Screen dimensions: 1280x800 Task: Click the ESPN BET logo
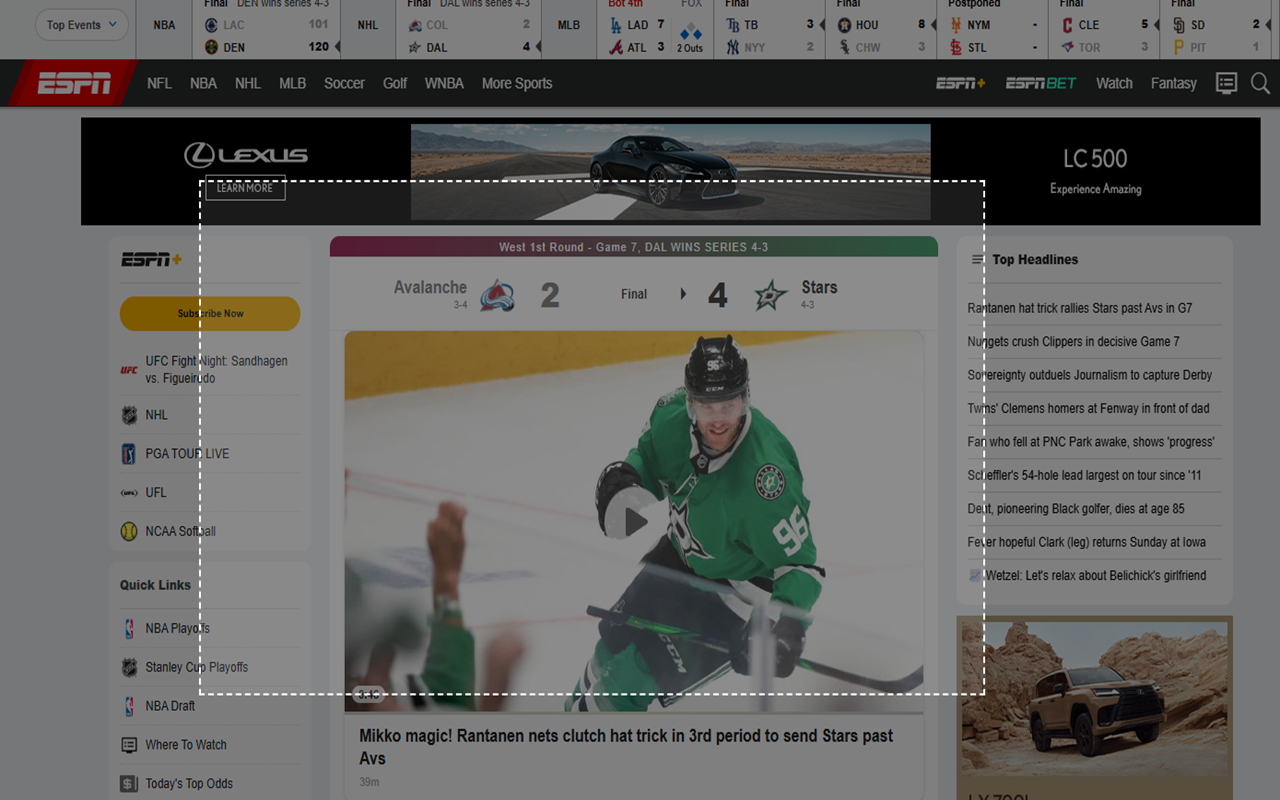[x=1041, y=84]
